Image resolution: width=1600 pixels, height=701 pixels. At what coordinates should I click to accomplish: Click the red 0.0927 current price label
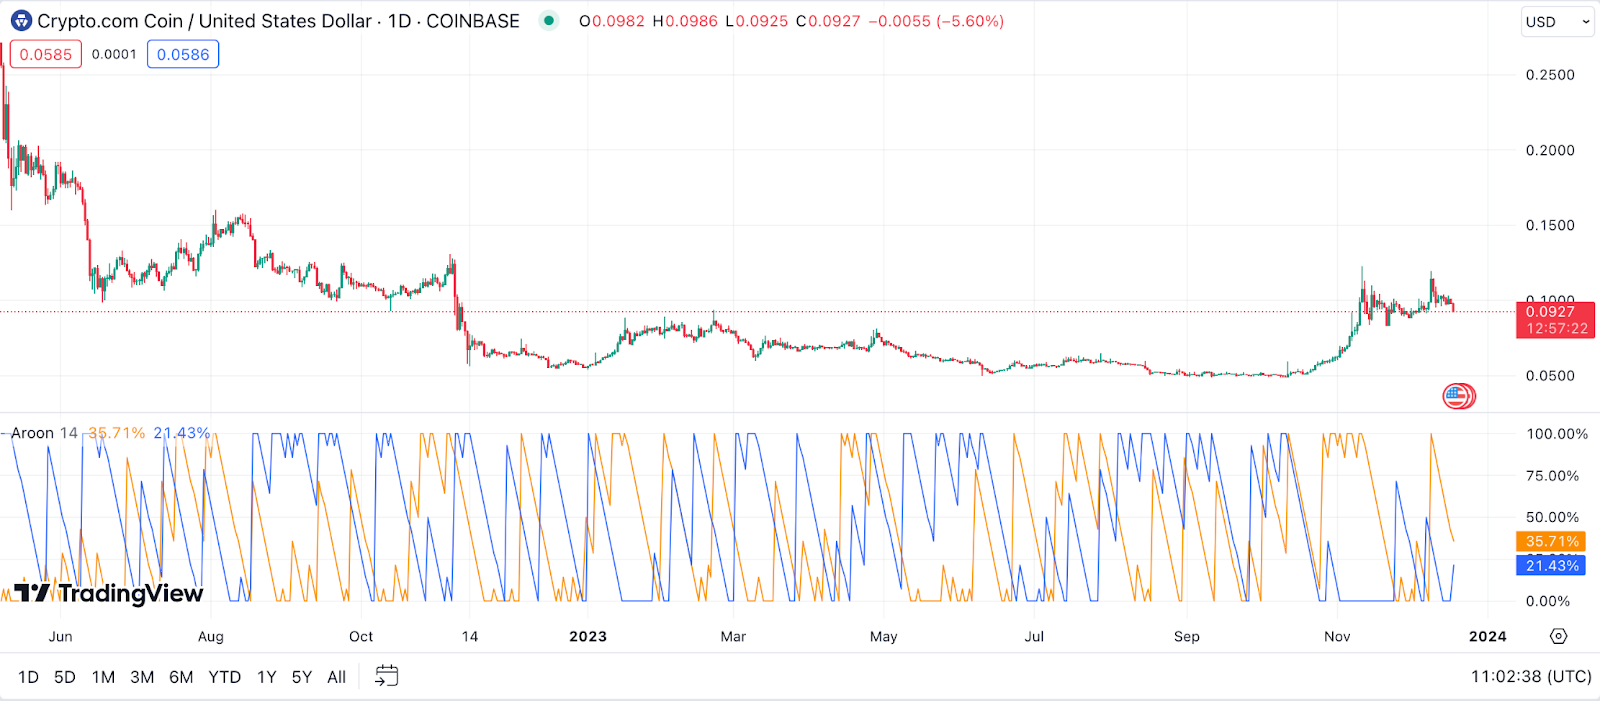(1555, 320)
